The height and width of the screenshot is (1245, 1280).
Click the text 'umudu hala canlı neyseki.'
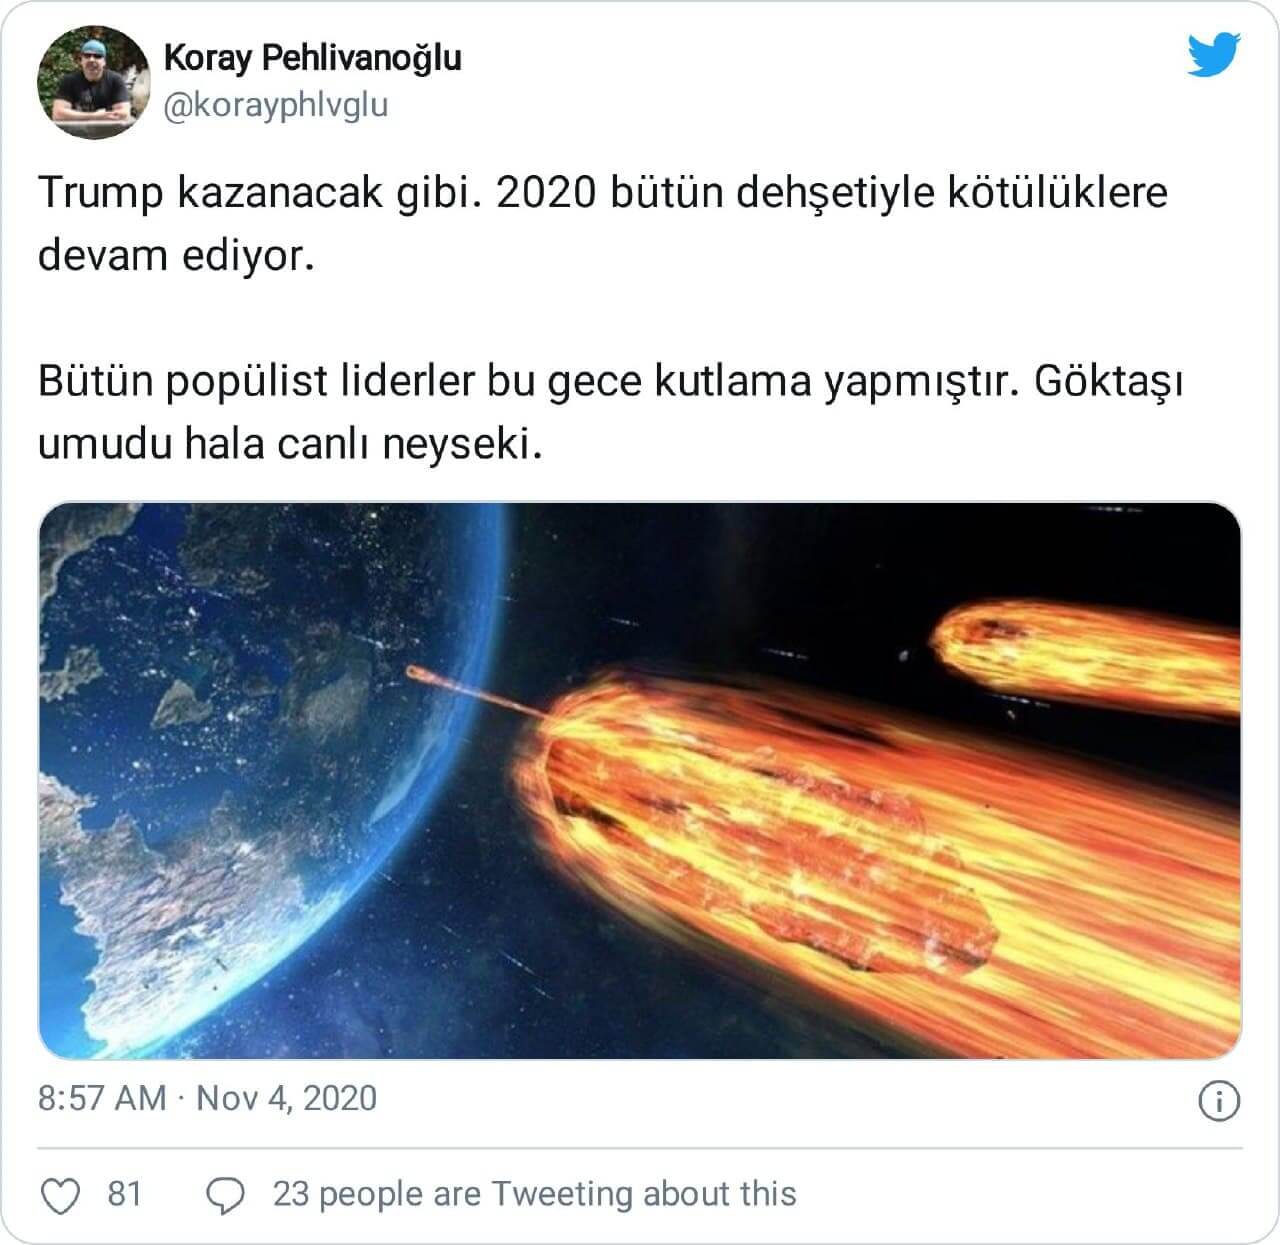290,444
